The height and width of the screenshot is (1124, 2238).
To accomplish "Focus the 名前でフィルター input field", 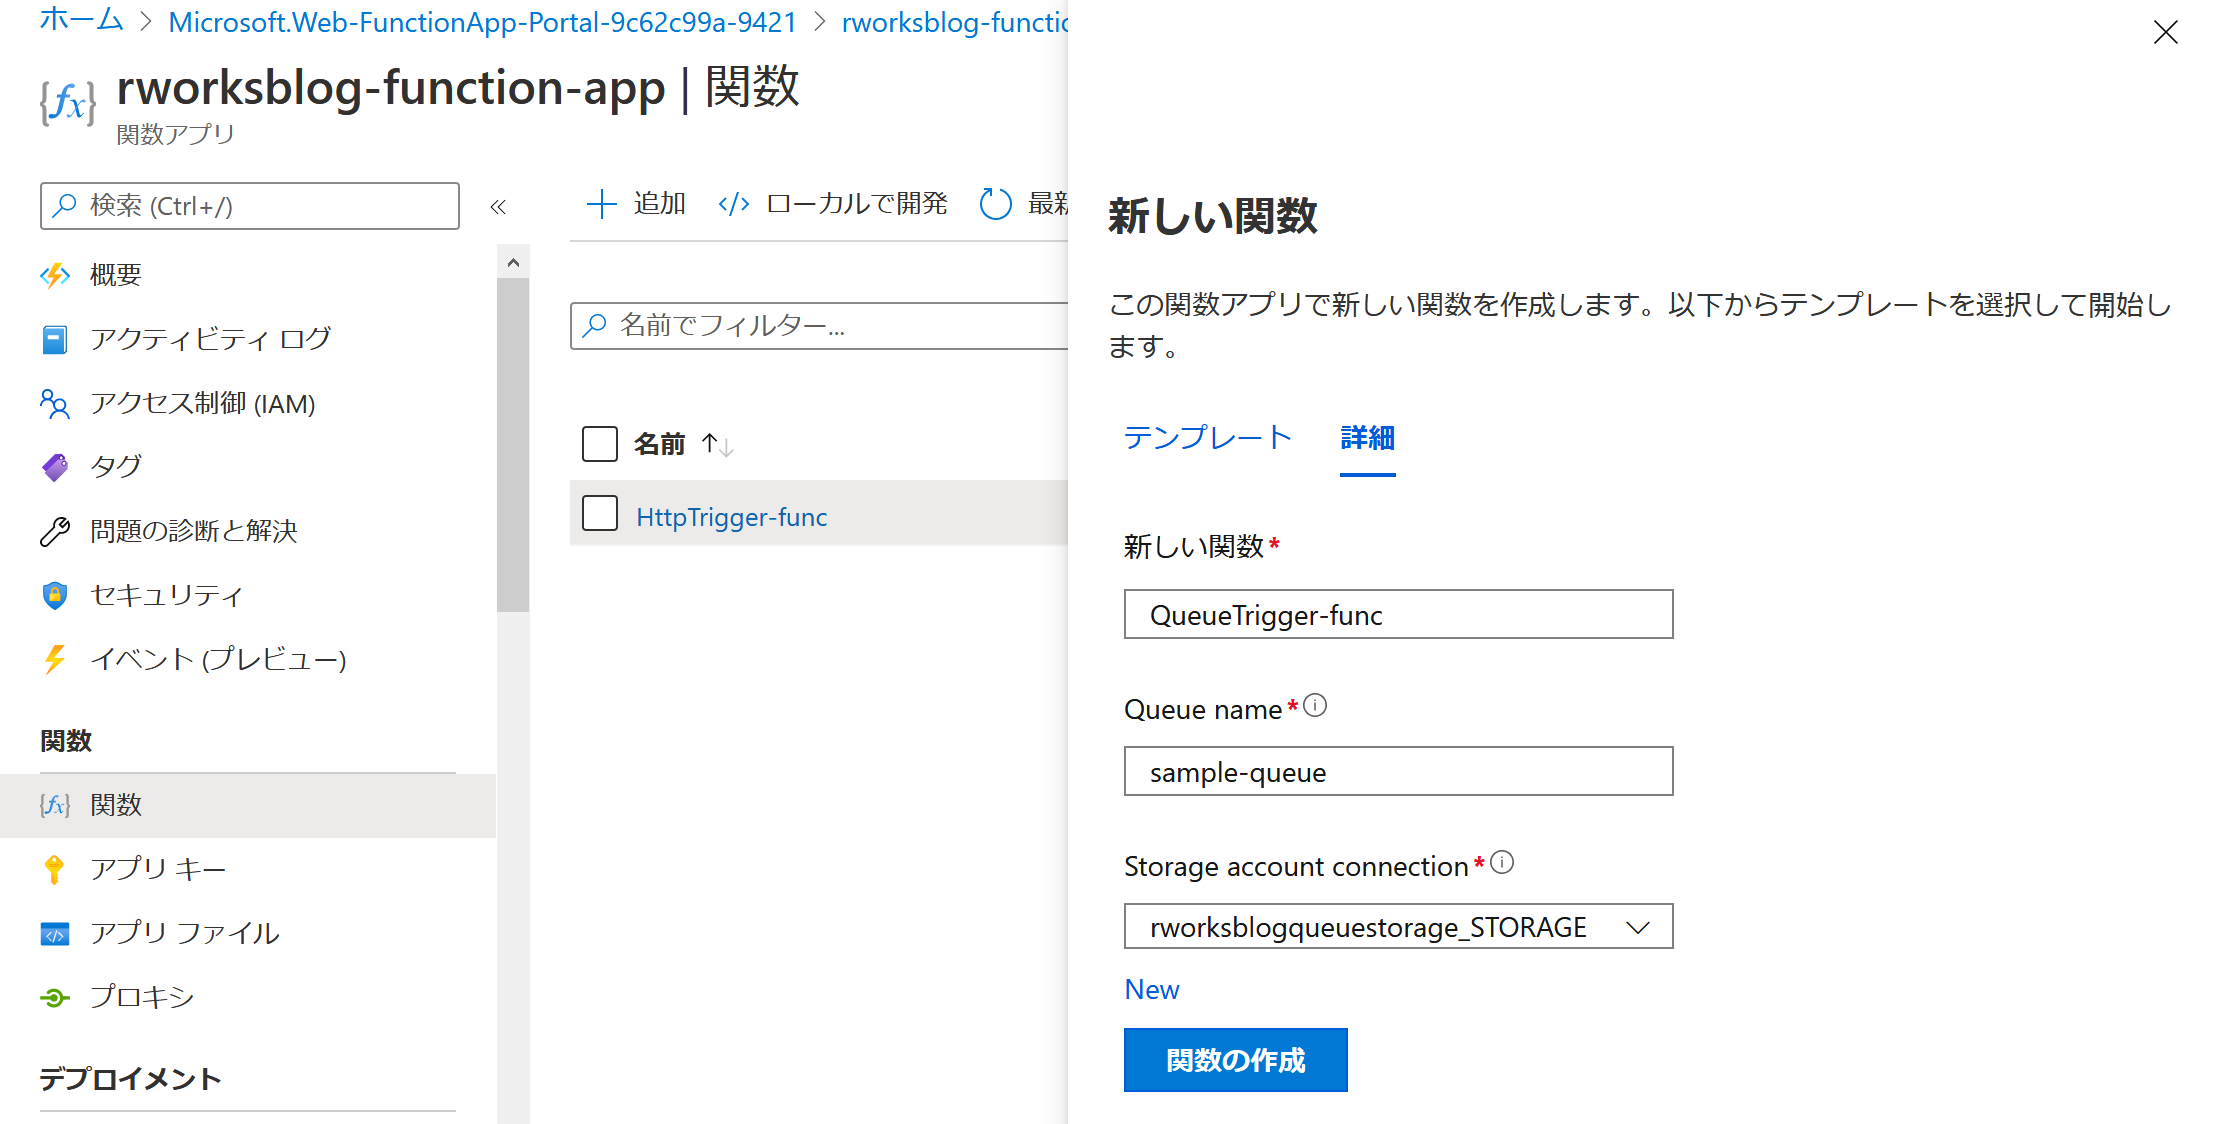I will 819,326.
